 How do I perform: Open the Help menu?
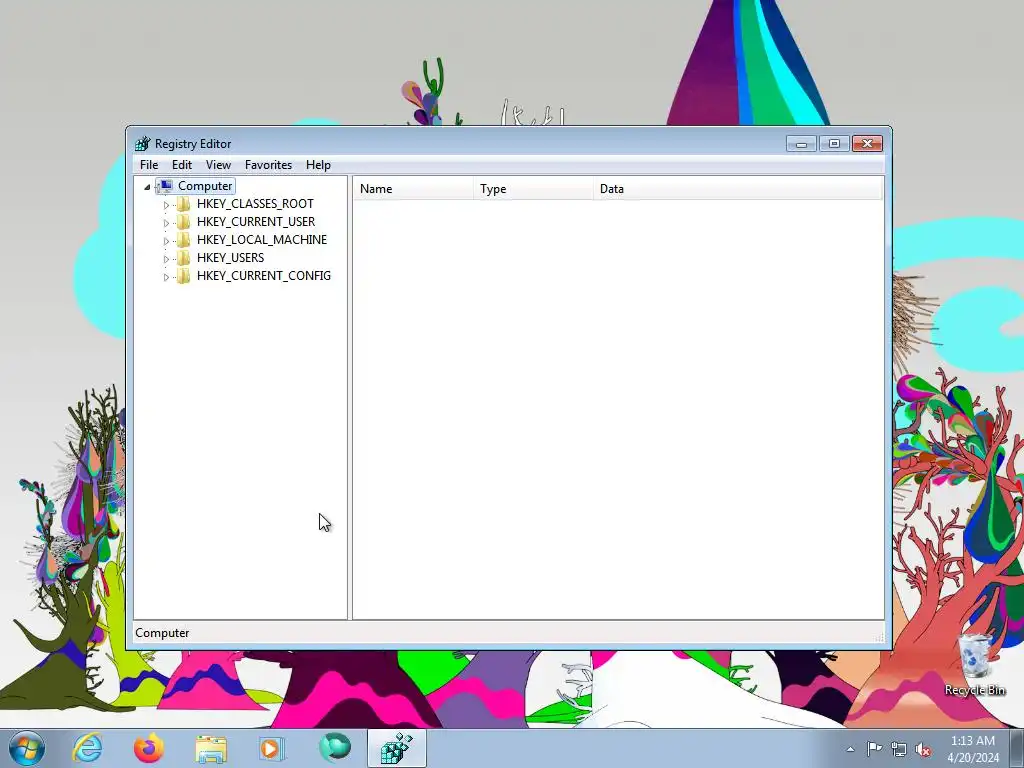pos(318,165)
